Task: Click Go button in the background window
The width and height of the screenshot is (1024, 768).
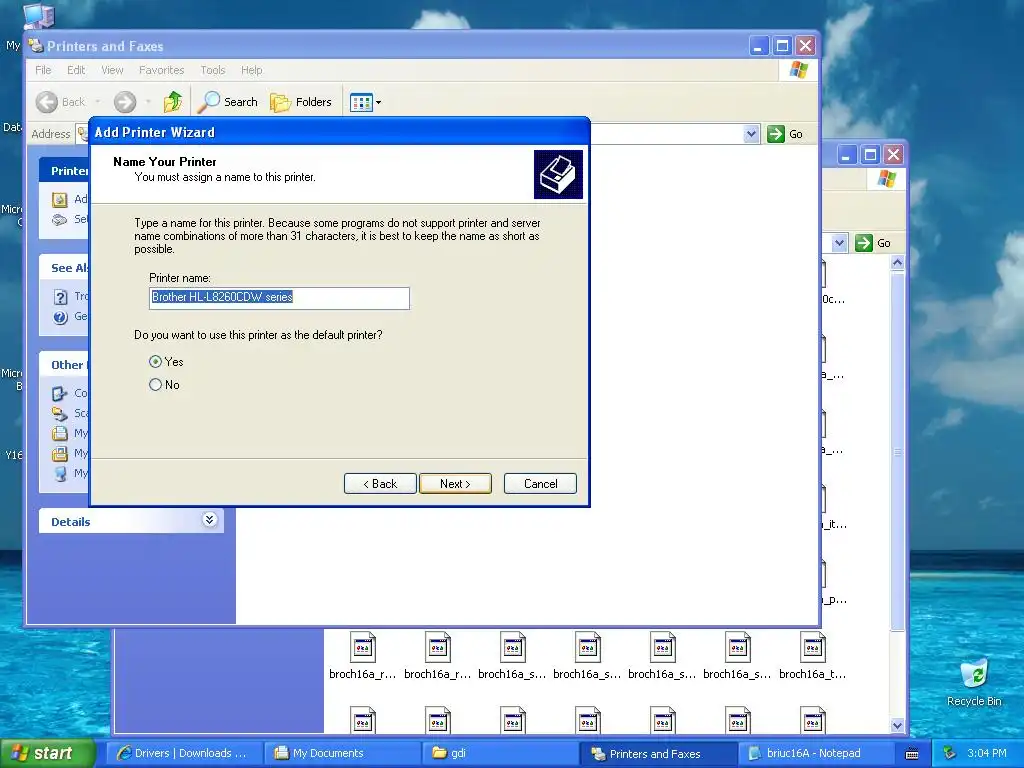Action: [x=873, y=243]
